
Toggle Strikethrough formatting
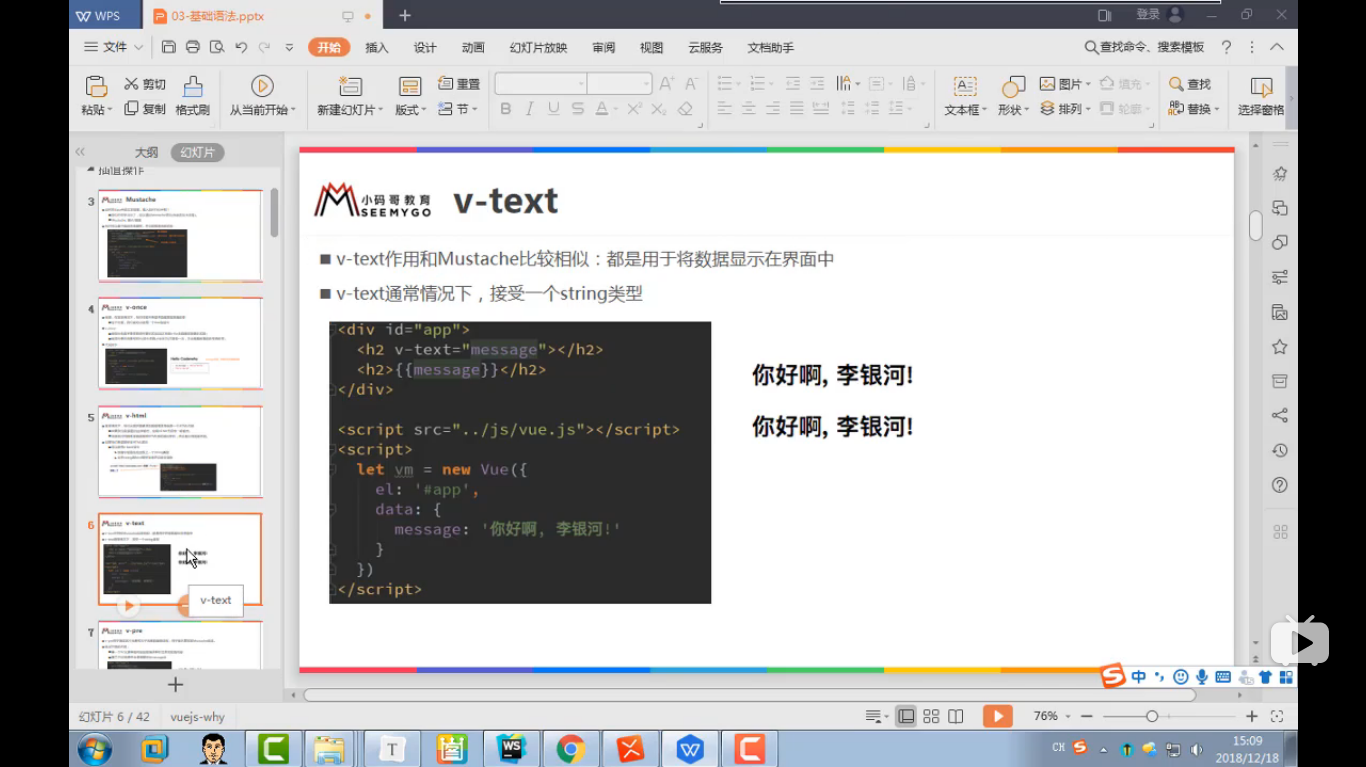tap(577, 109)
